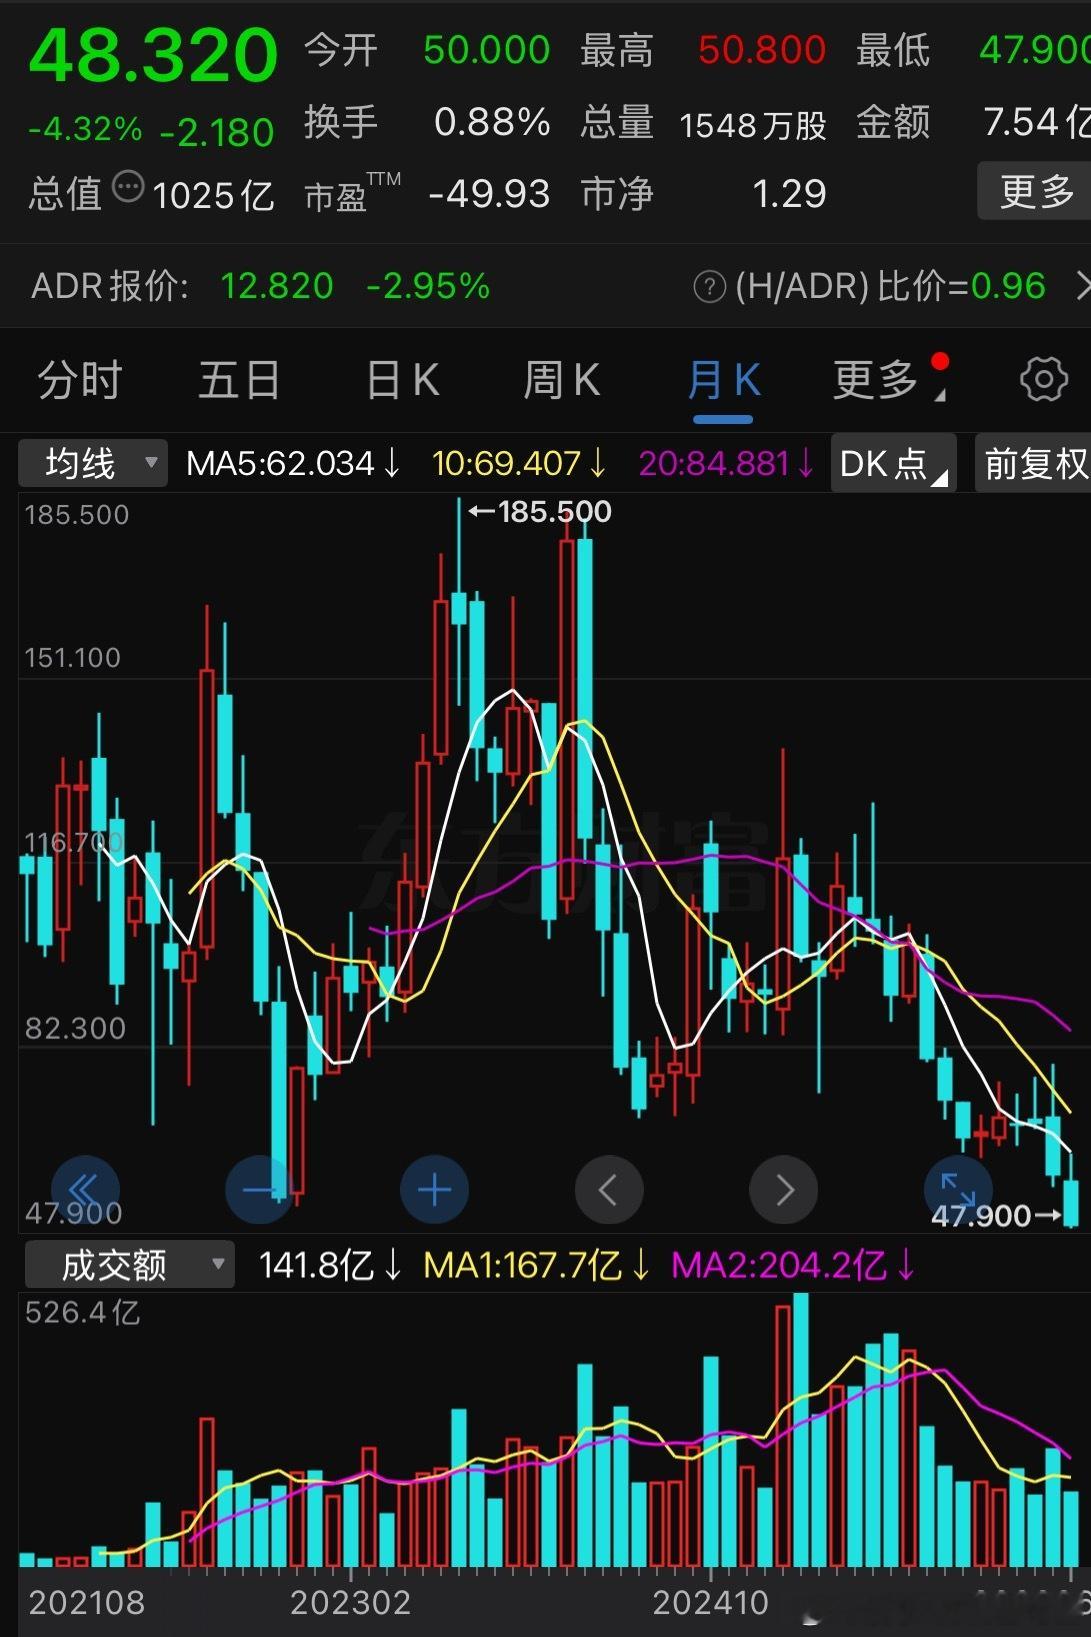Select the 月K tab
This screenshot has height=1637, width=1091.
(724, 381)
